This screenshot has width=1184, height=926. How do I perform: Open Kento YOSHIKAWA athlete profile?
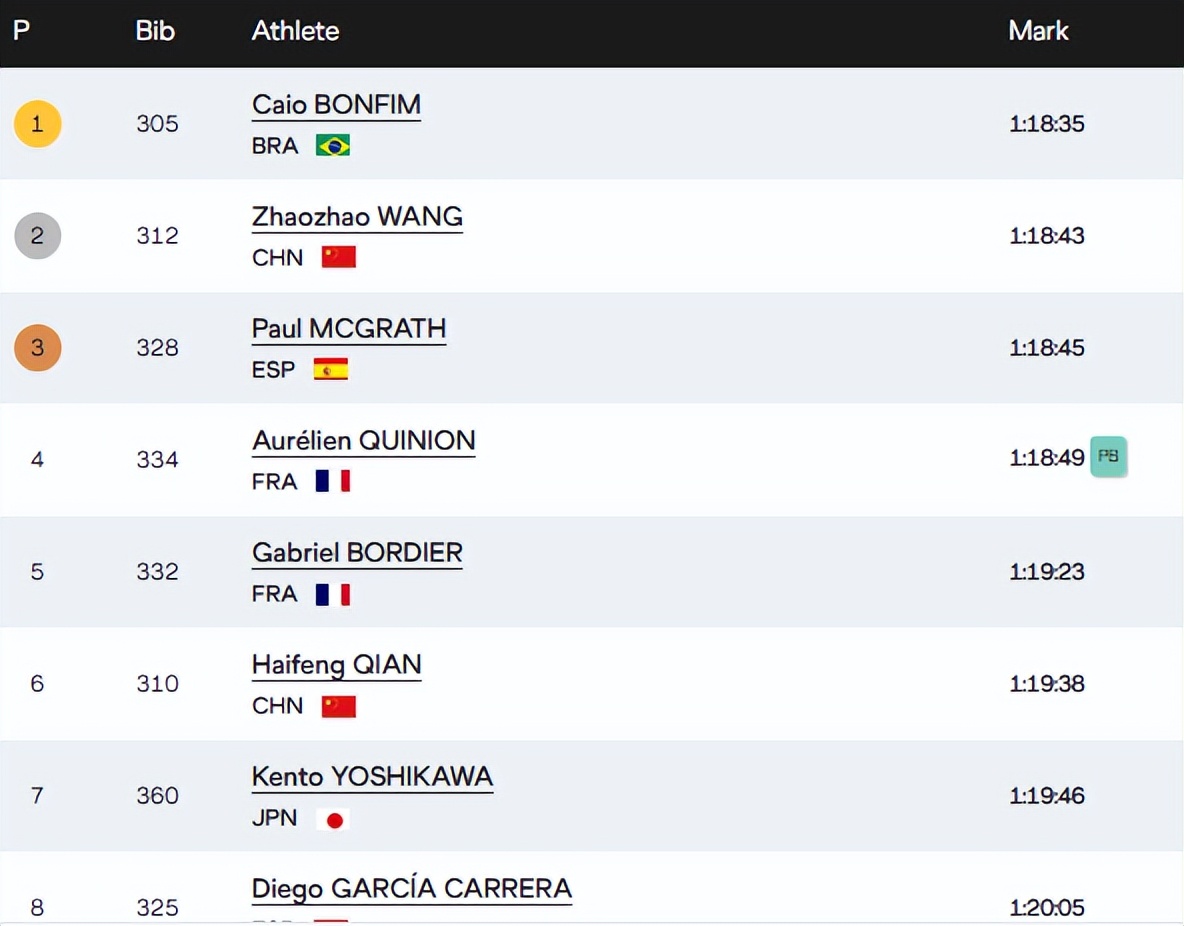tap(372, 777)
